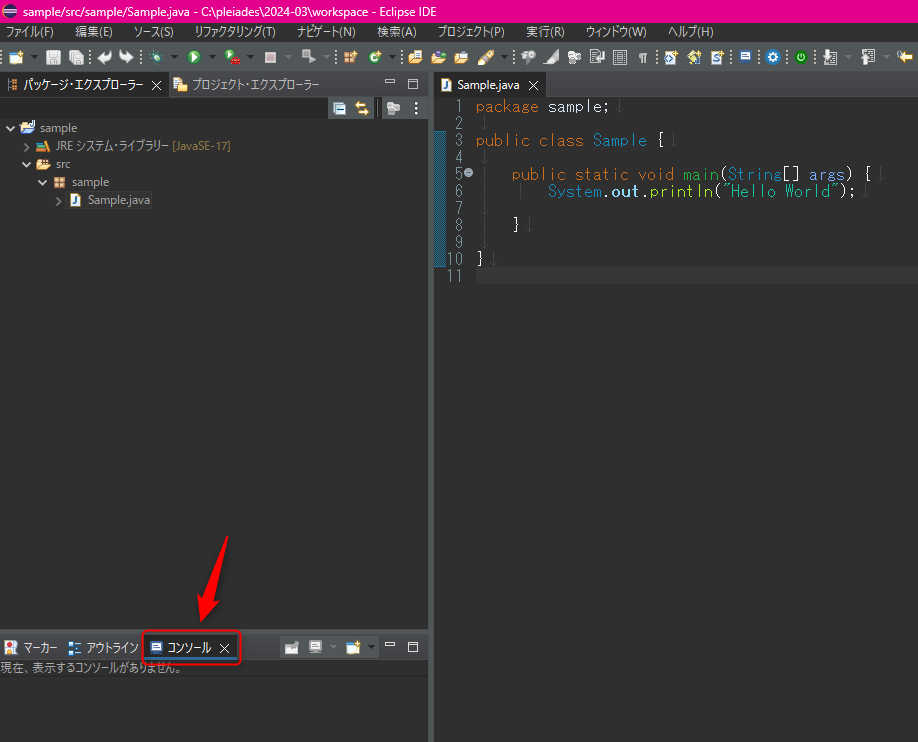
Task: Click Open Console icon in console toolbar
Action: [x=353, y=647]
